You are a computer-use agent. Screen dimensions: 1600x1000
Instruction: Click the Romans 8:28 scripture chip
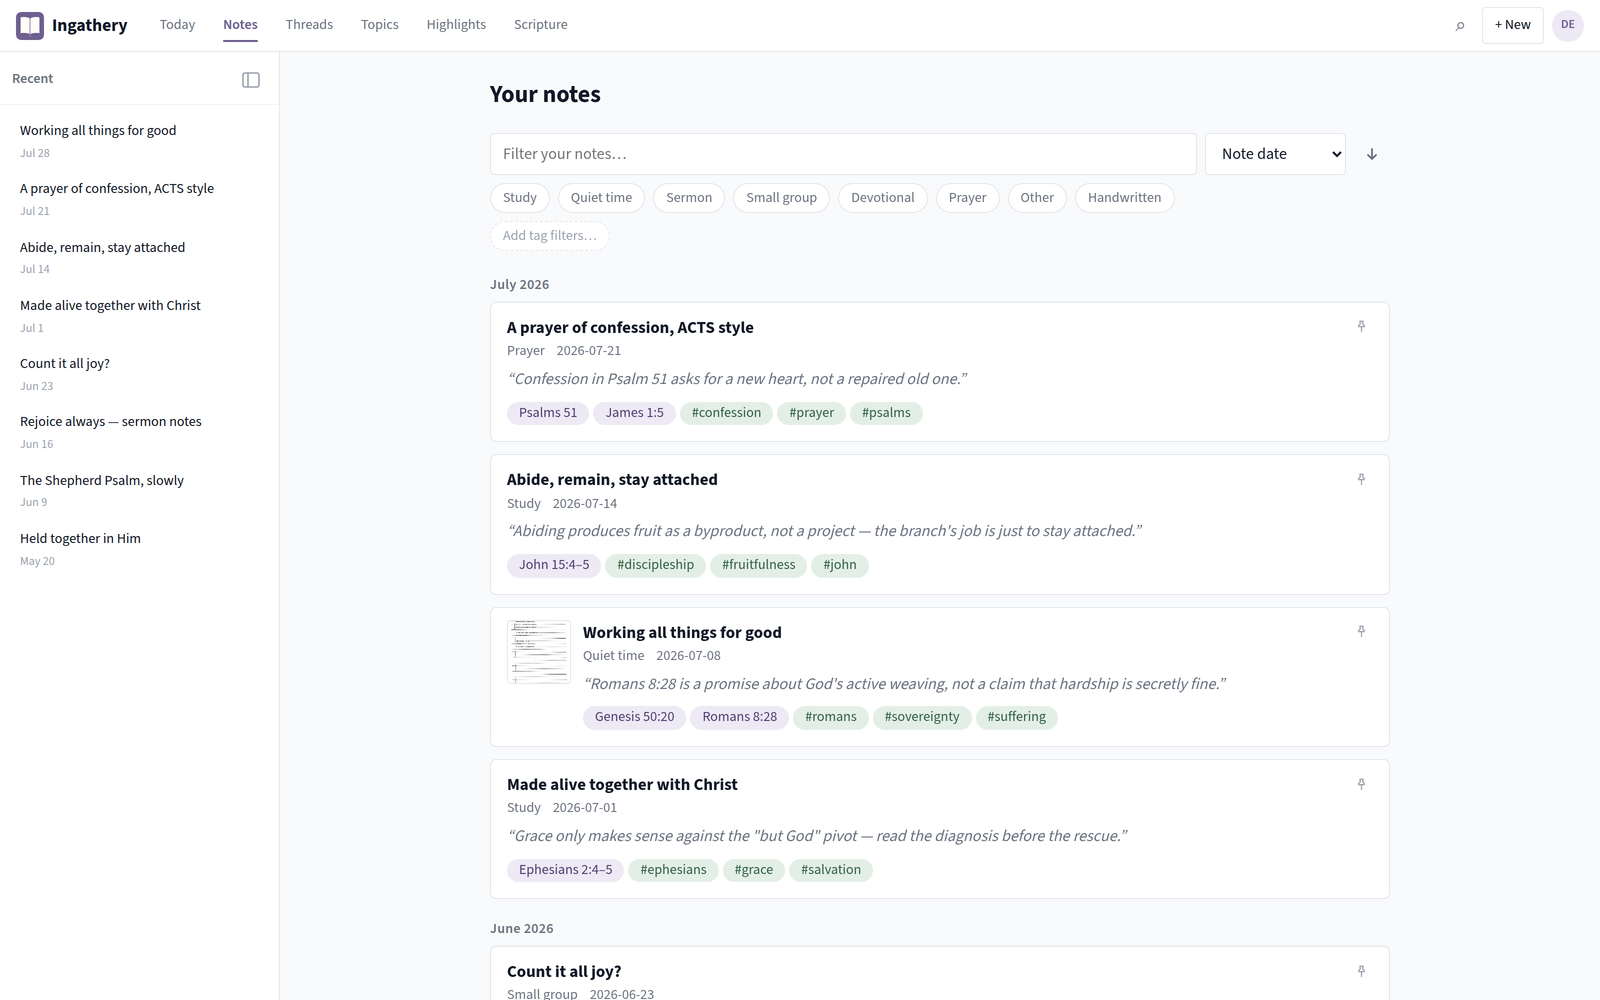coord(739,717)
